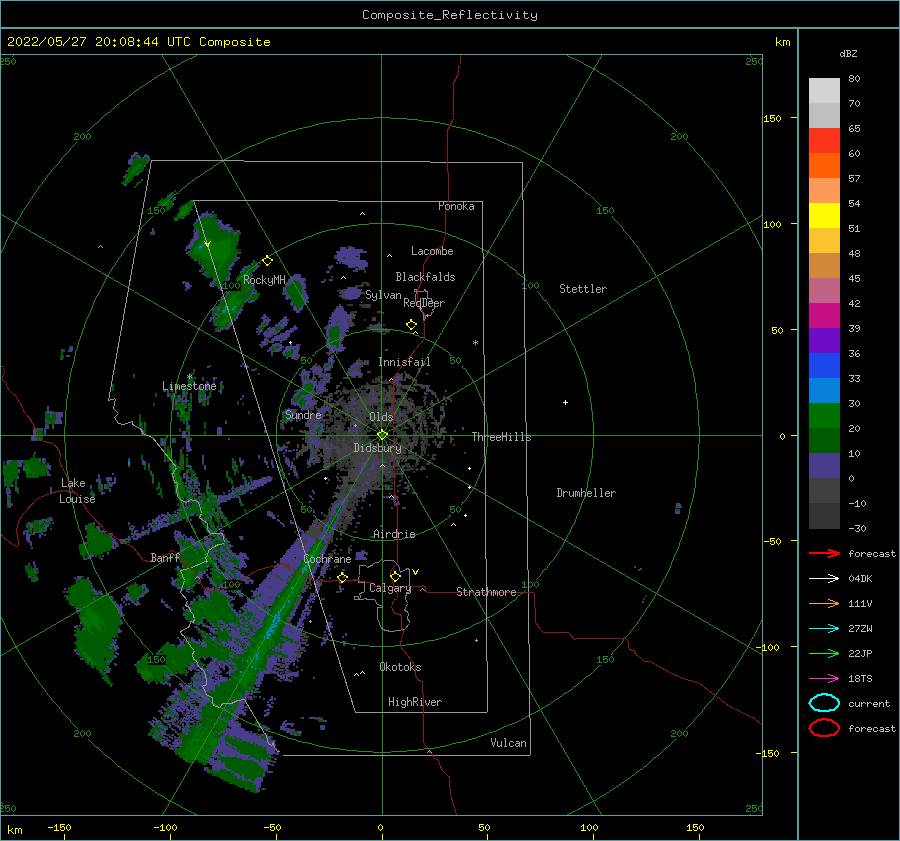Pick the cyan 27ZW arrow icon
The width and height of the screenshot is (900, 841).
(824, 629)
